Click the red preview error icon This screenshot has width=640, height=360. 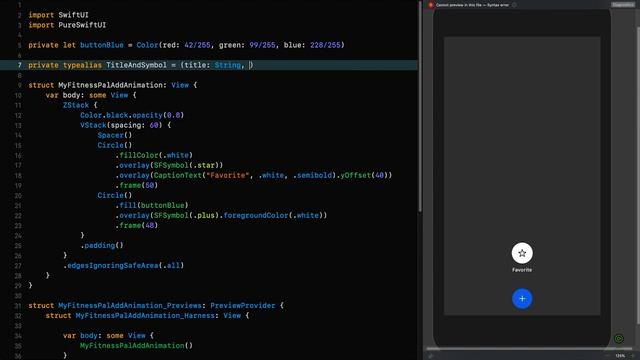(x=430, y=5)
